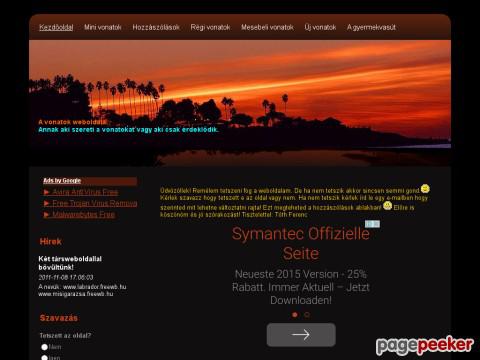
Task: Click the 'Neueste 2015 Version' ad description
Action: tap(301, 287)
